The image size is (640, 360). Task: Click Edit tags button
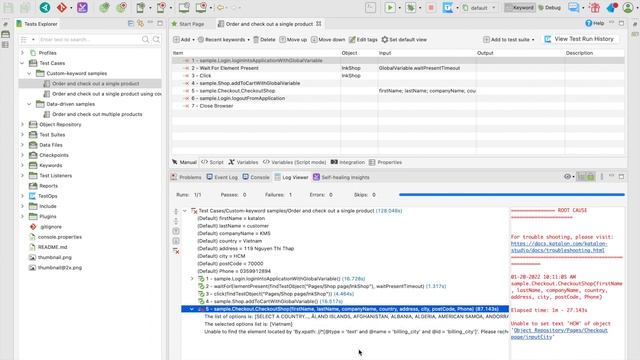point(363,40)
